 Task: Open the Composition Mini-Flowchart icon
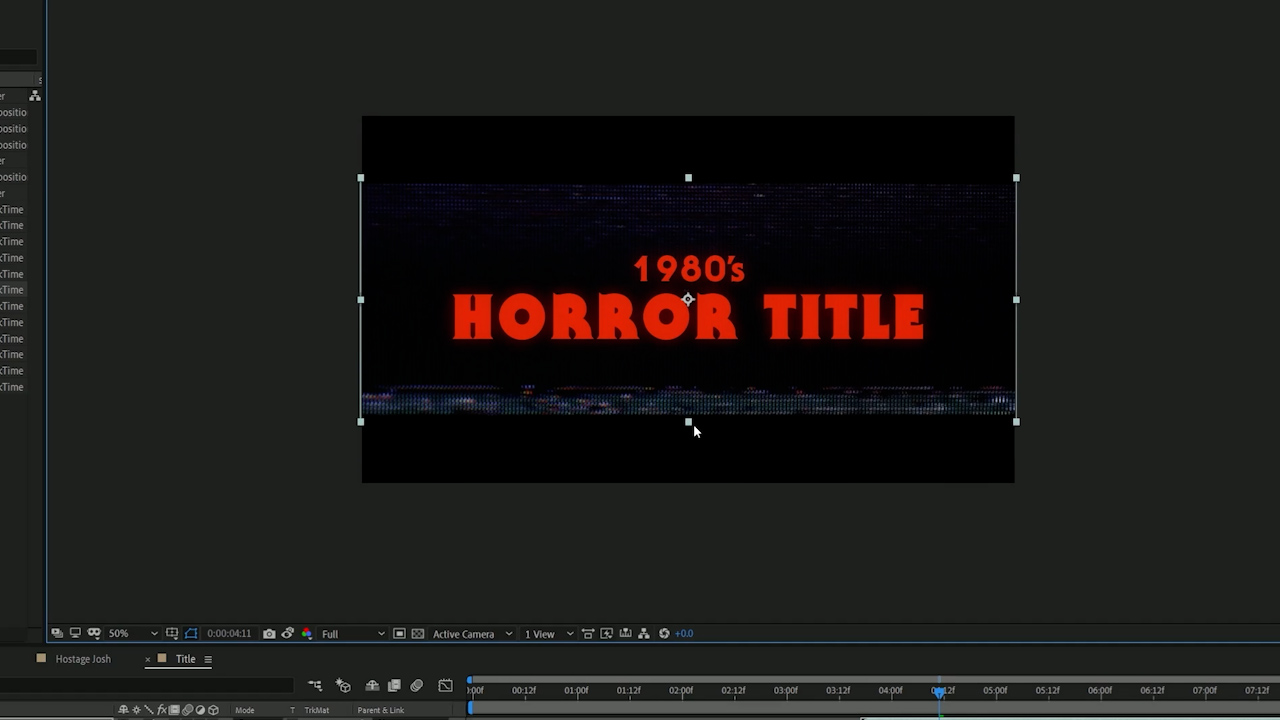(x=315, y=685)
